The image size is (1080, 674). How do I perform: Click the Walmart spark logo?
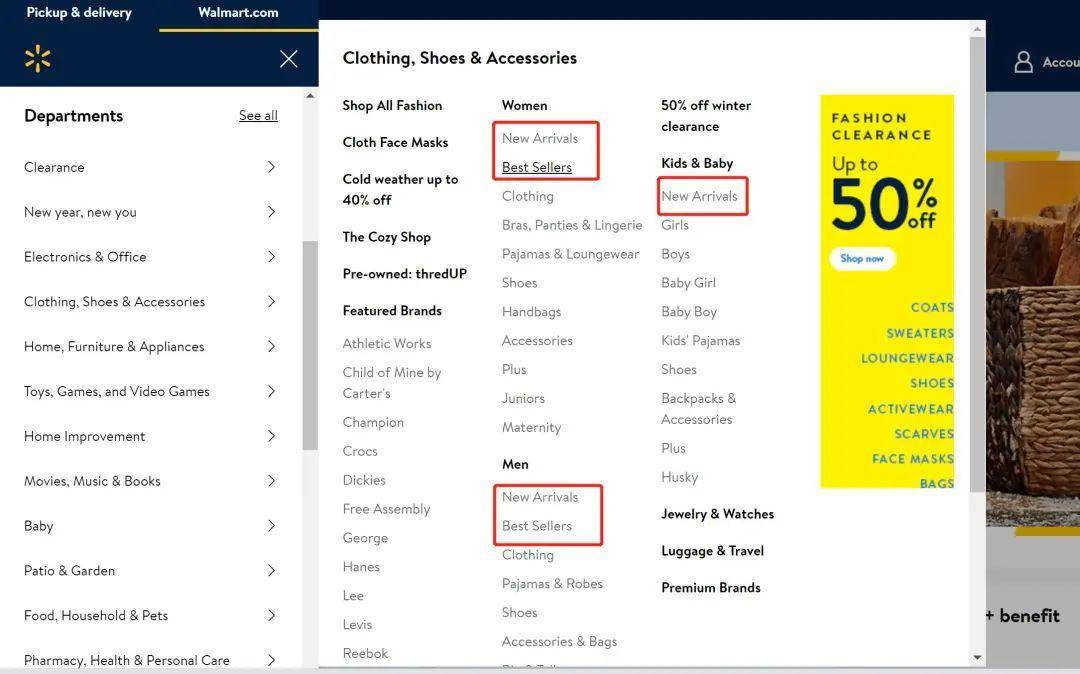(37, 59)
